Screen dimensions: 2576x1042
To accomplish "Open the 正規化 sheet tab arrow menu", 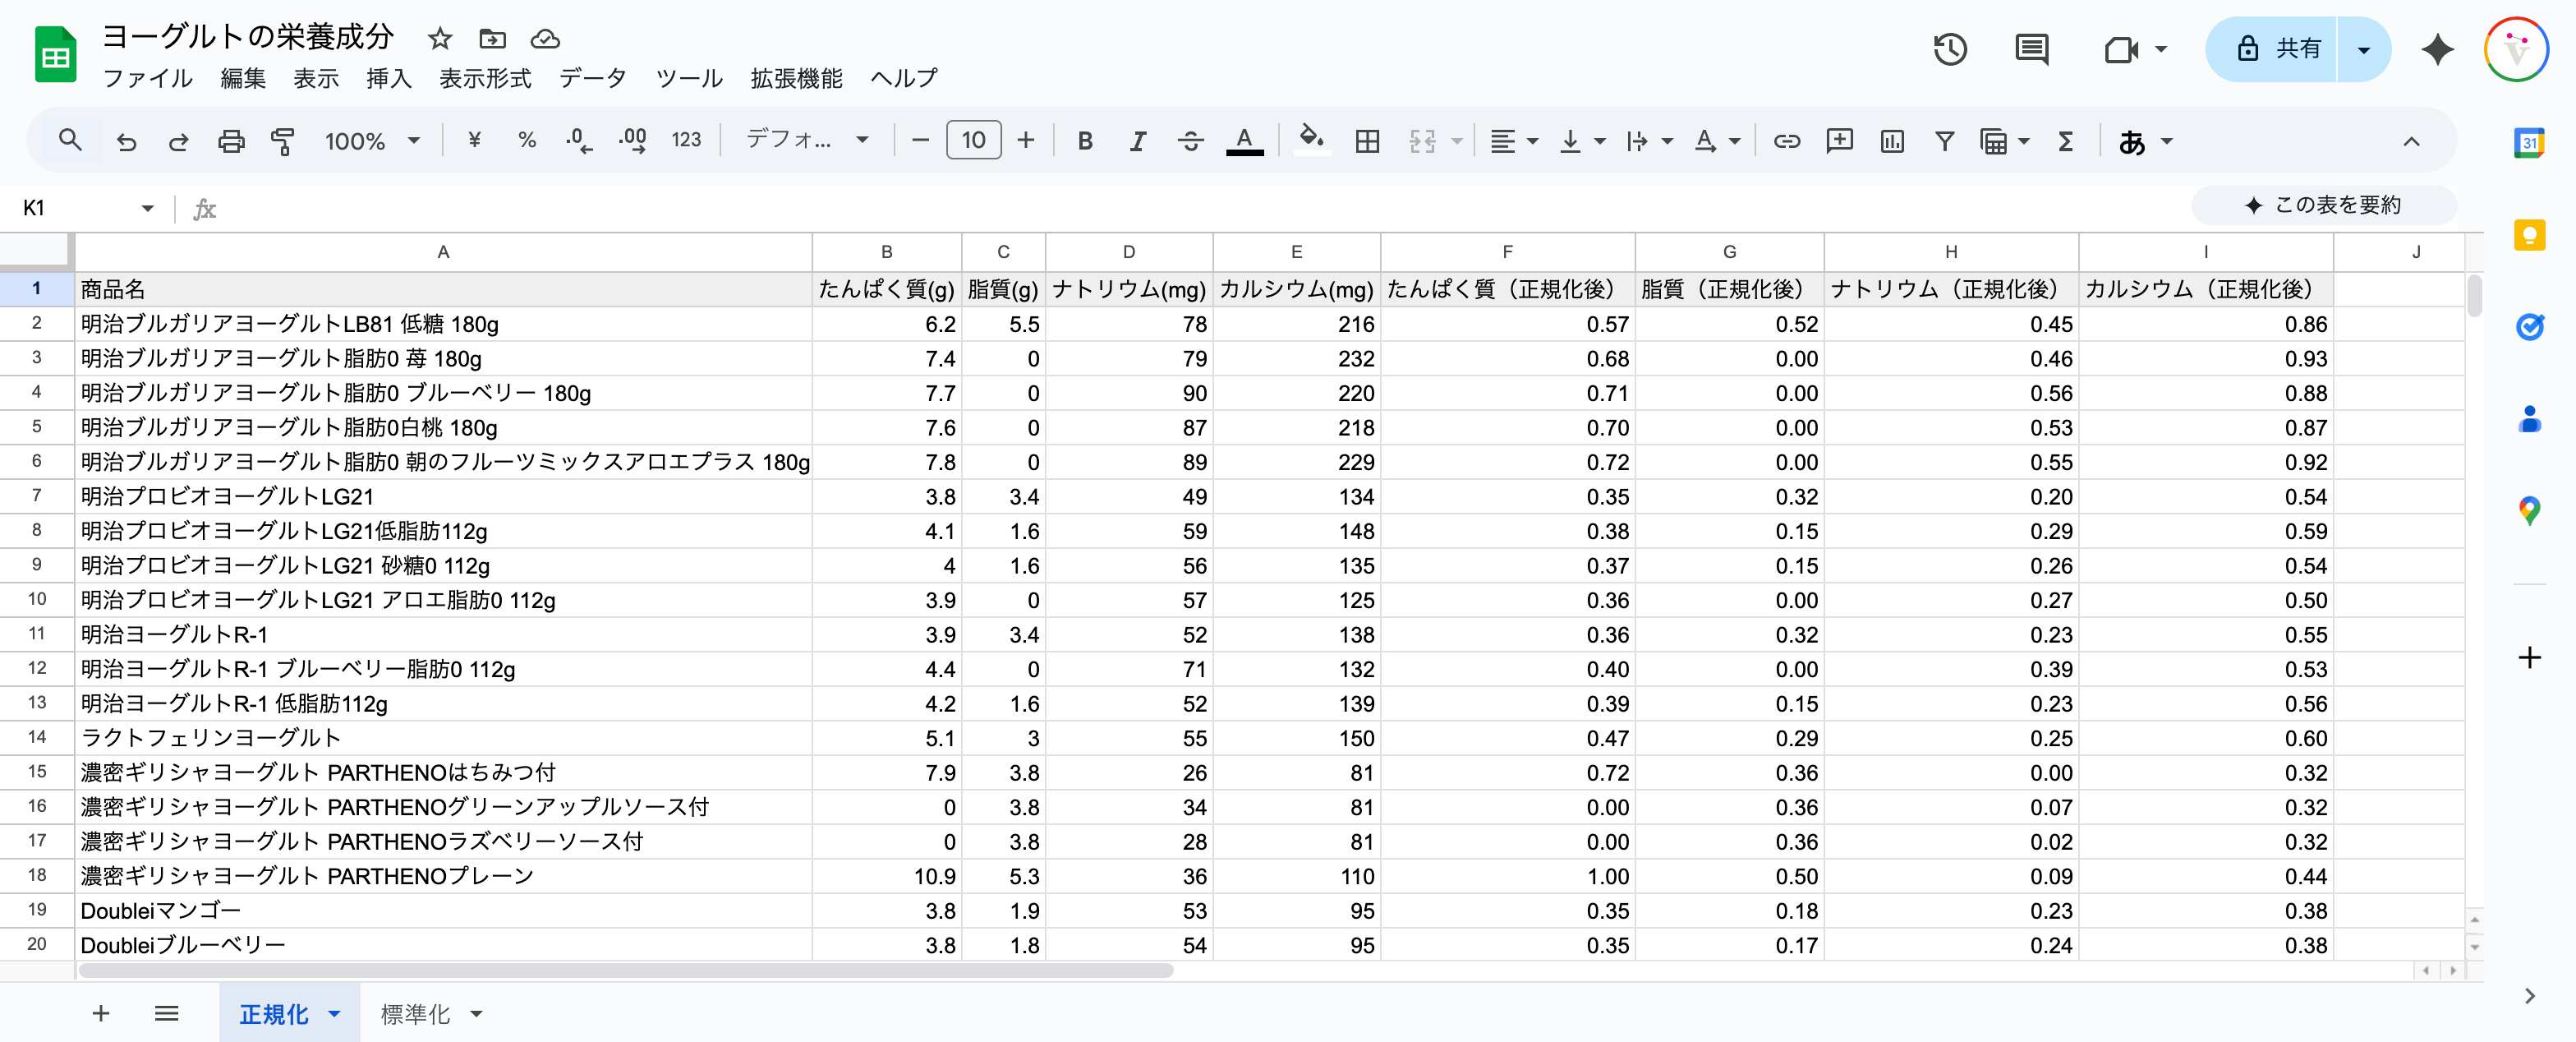I will click(x=335, y=1014).
